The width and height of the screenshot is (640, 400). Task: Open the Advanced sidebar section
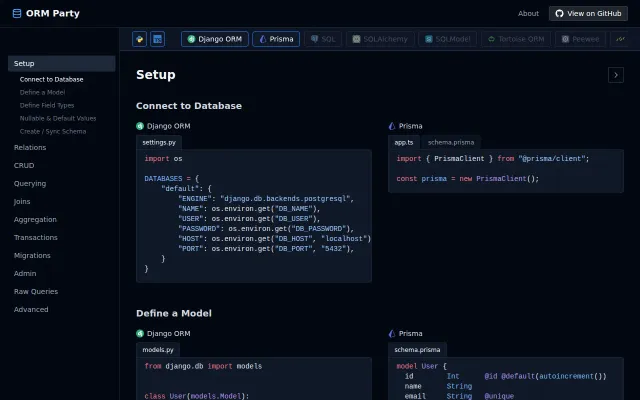click(x=31, y=309)
